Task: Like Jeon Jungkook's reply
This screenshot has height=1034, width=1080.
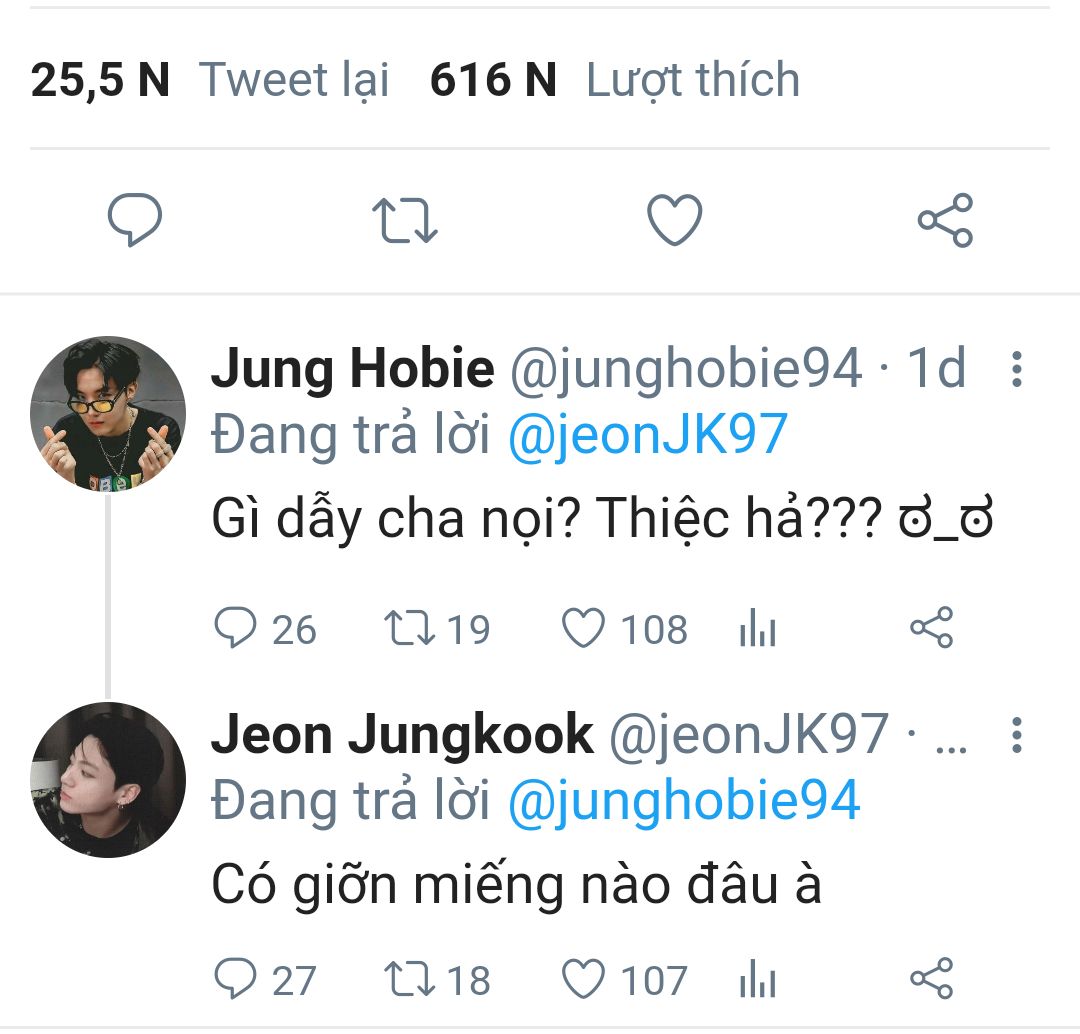Action: (584, 979)
